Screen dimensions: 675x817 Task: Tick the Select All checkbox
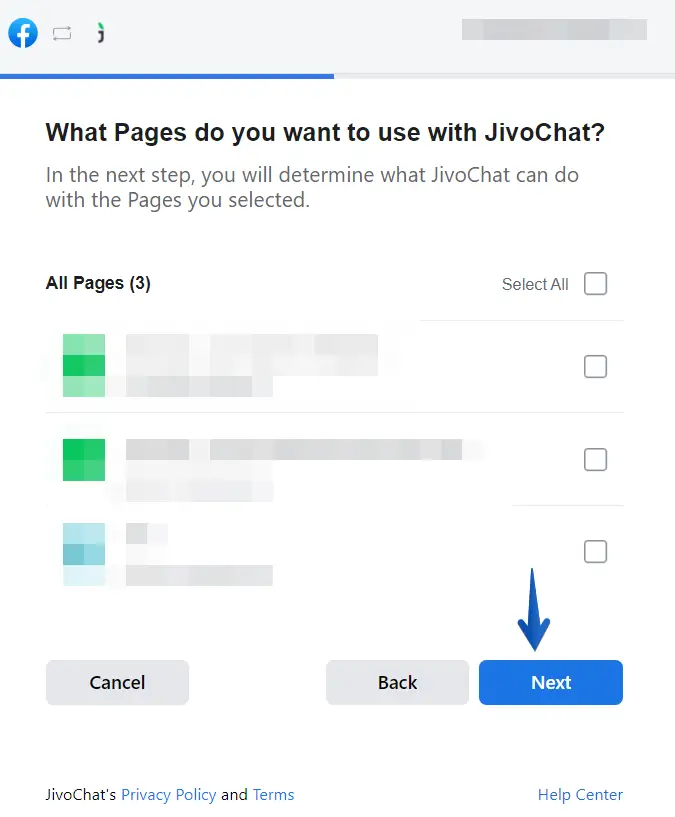(x=595, y=284)
